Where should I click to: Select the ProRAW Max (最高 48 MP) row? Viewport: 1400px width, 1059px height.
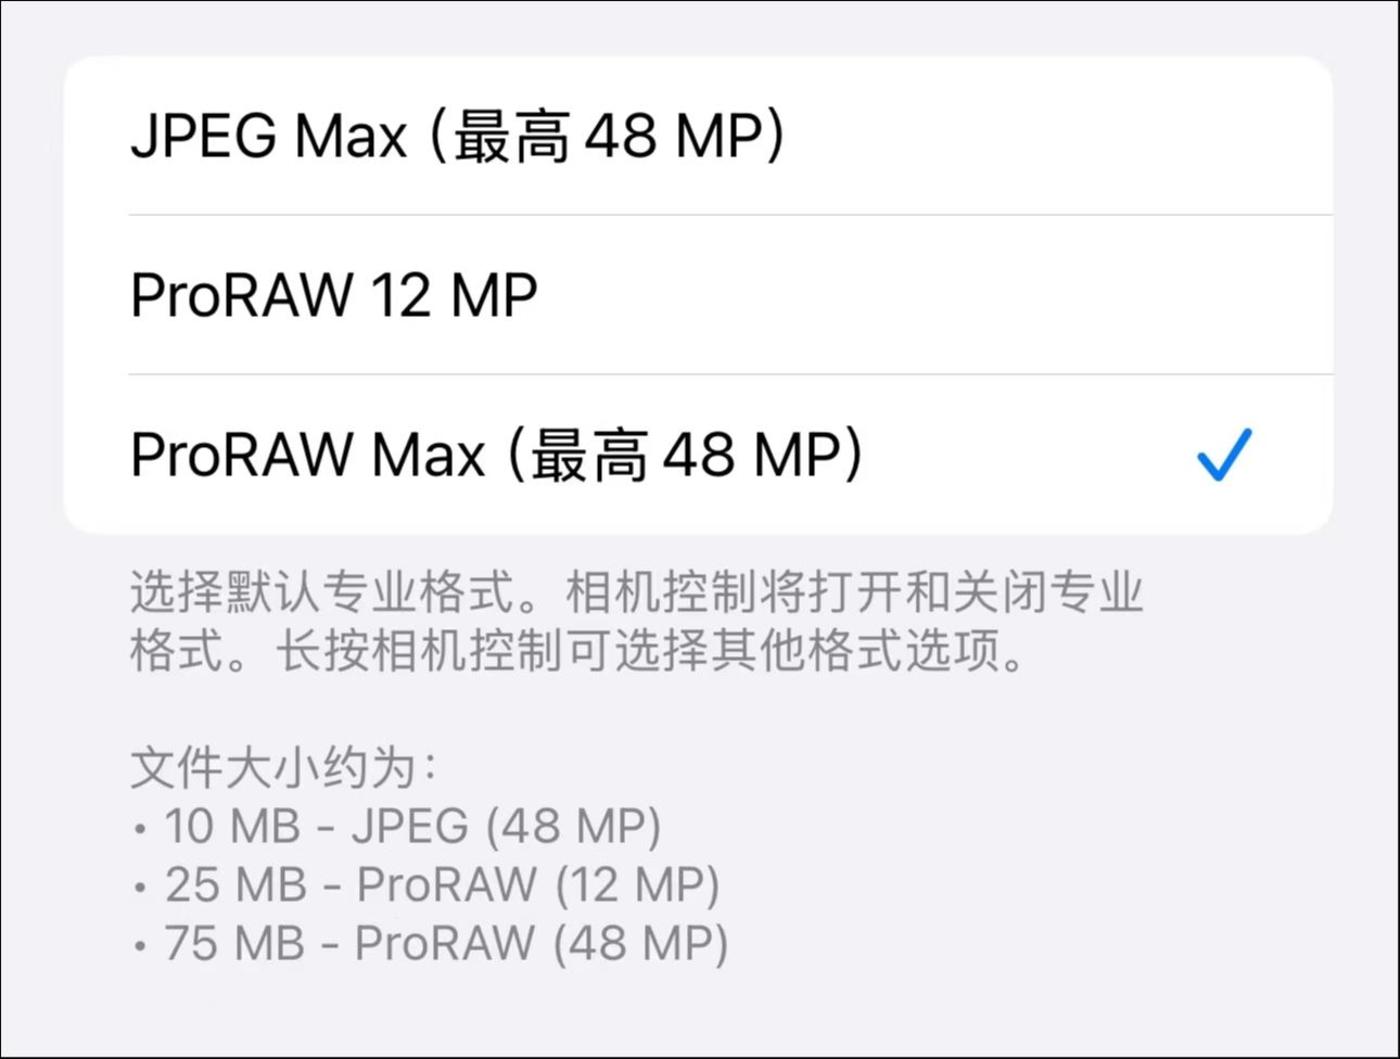pyautogui.click(x=698, y=454)
